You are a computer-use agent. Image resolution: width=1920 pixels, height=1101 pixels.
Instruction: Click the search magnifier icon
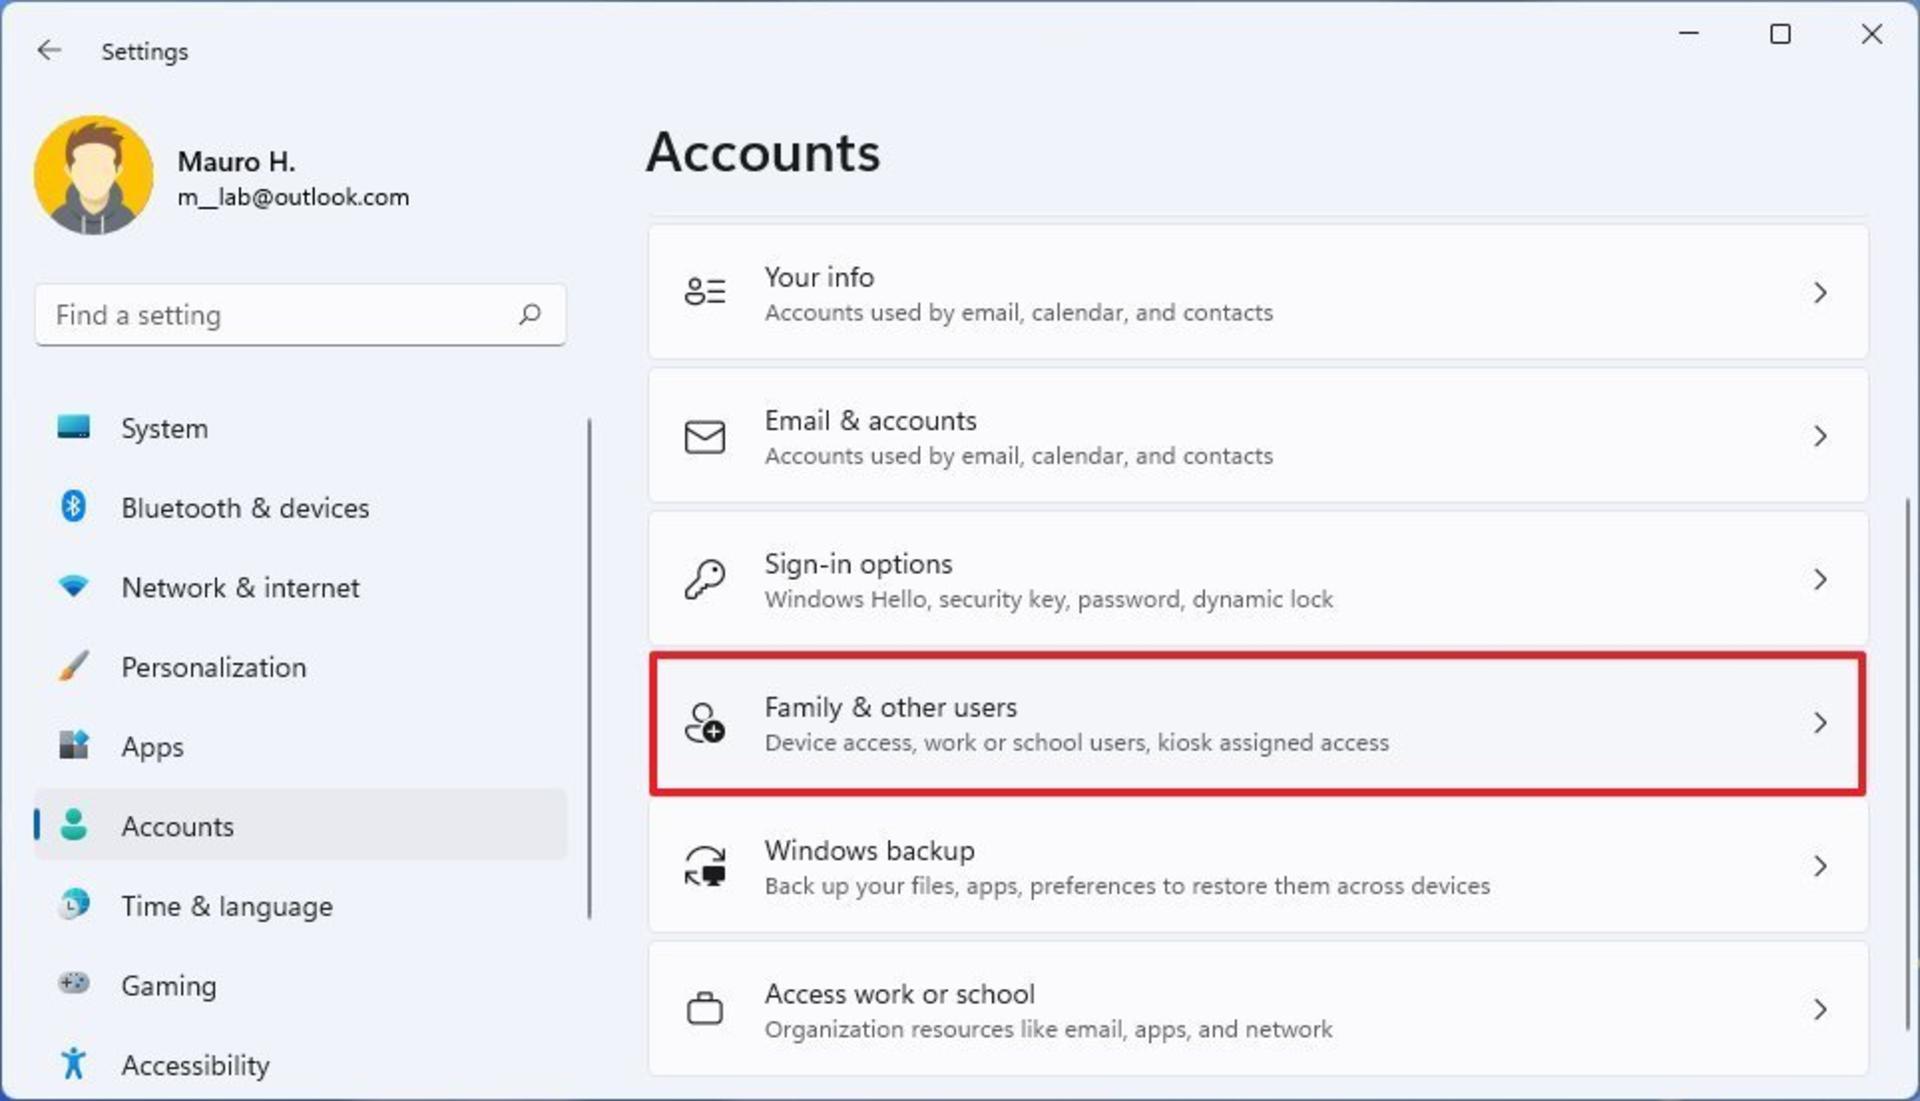point(530,315)
